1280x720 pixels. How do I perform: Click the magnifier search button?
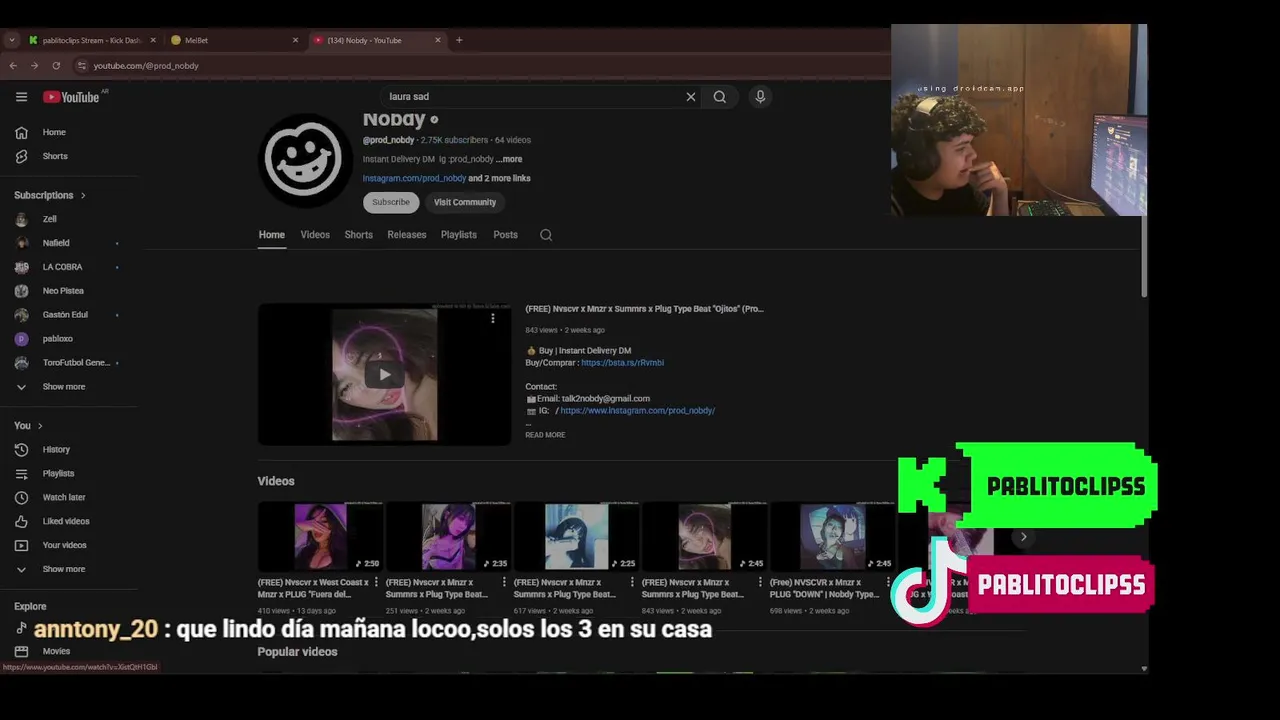(x=720, y=97)
